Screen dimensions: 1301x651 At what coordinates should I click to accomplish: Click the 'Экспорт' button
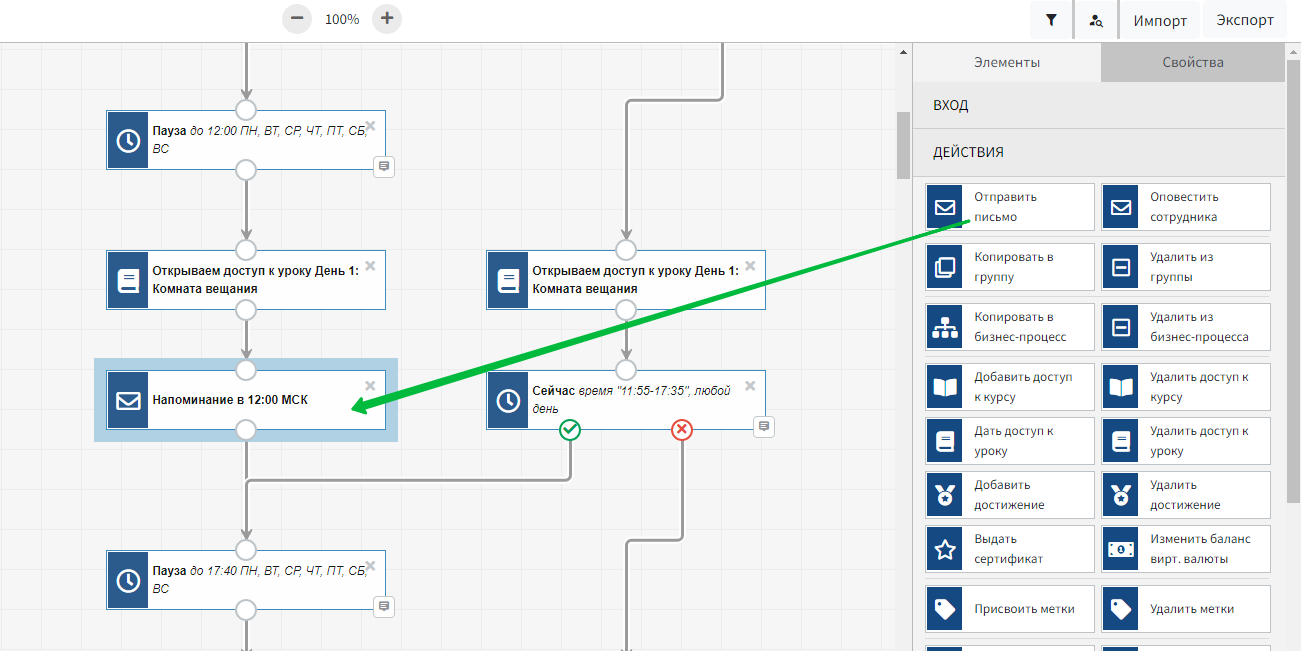click(x=1245, y=20)
